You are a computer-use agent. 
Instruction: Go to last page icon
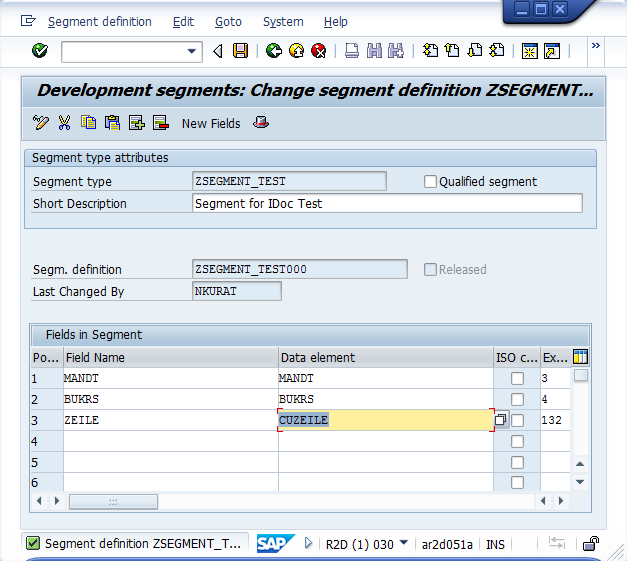point(497,51)
